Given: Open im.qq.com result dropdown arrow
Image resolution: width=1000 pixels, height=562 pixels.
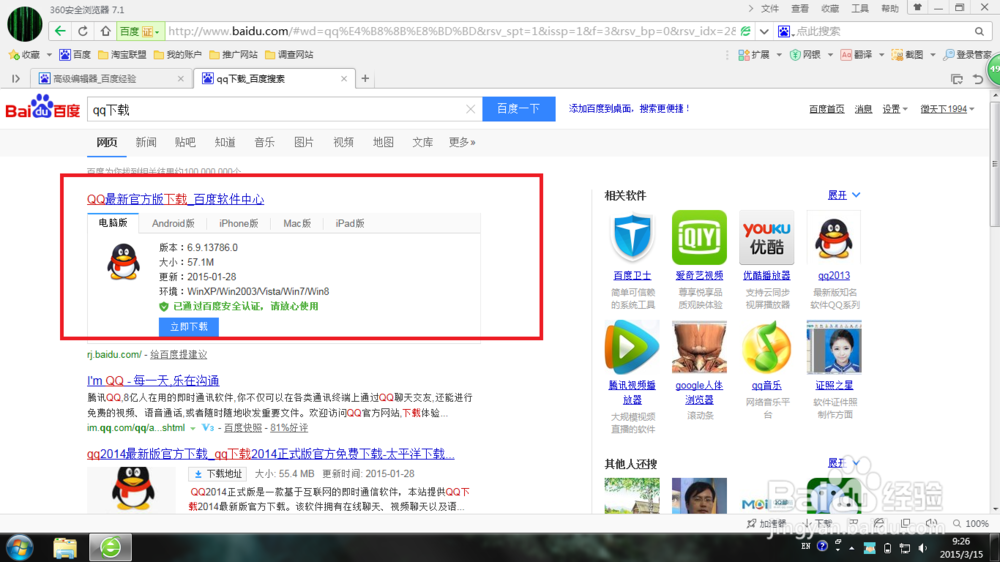Looking at the screenshot, I should click(x=193, y=428).
